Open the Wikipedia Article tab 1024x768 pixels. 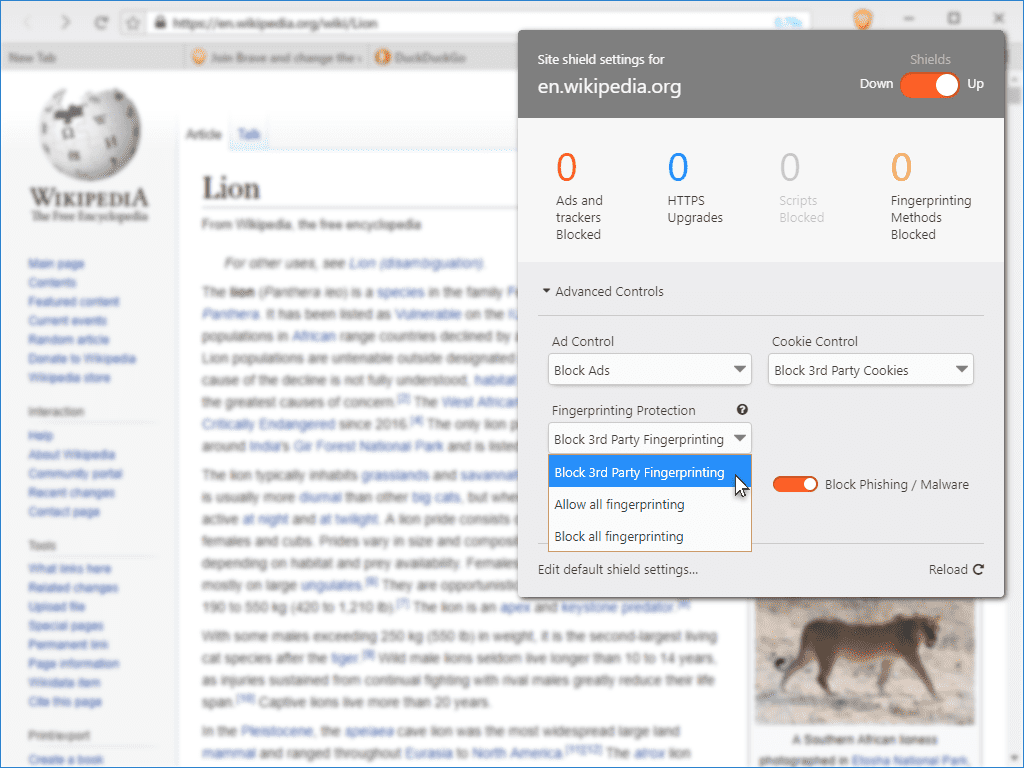tap(204, 135)
